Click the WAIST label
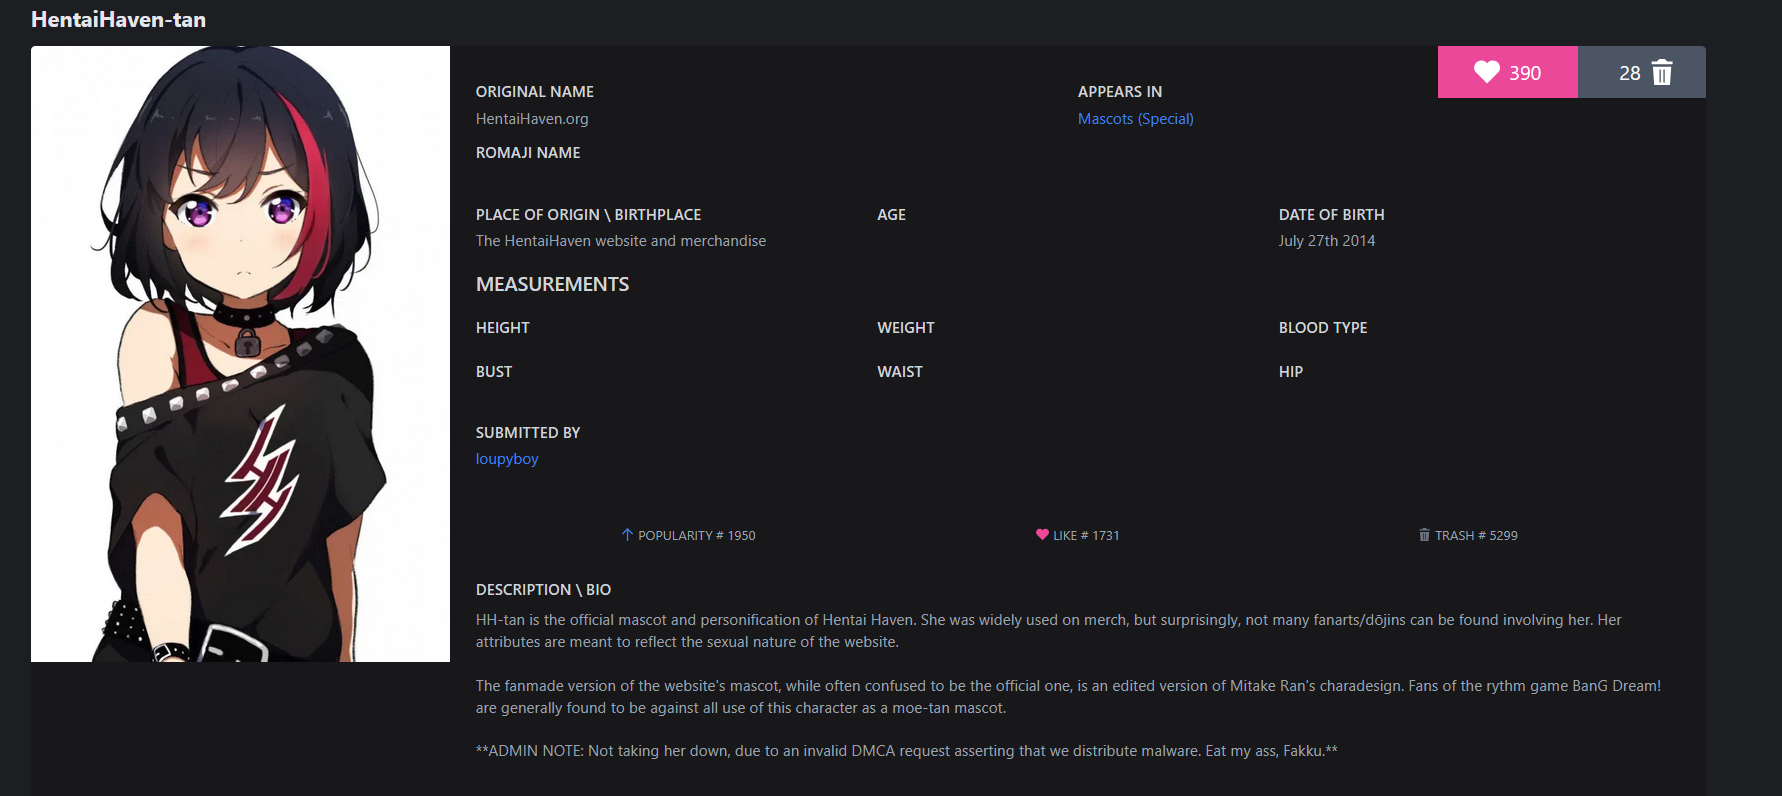This screenshot has height=796, width=1782. pos(900,372)
